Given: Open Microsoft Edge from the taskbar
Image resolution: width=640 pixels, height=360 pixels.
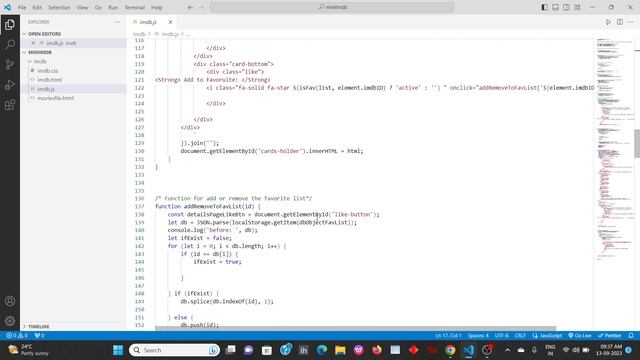Looking at the screenshot, I should pos(322,350).
